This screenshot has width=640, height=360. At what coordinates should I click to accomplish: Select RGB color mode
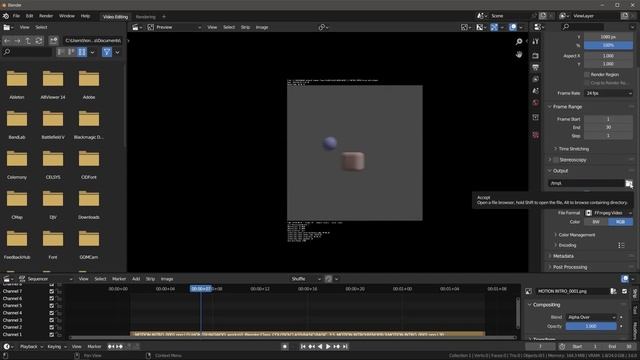(x=620, y=222)
